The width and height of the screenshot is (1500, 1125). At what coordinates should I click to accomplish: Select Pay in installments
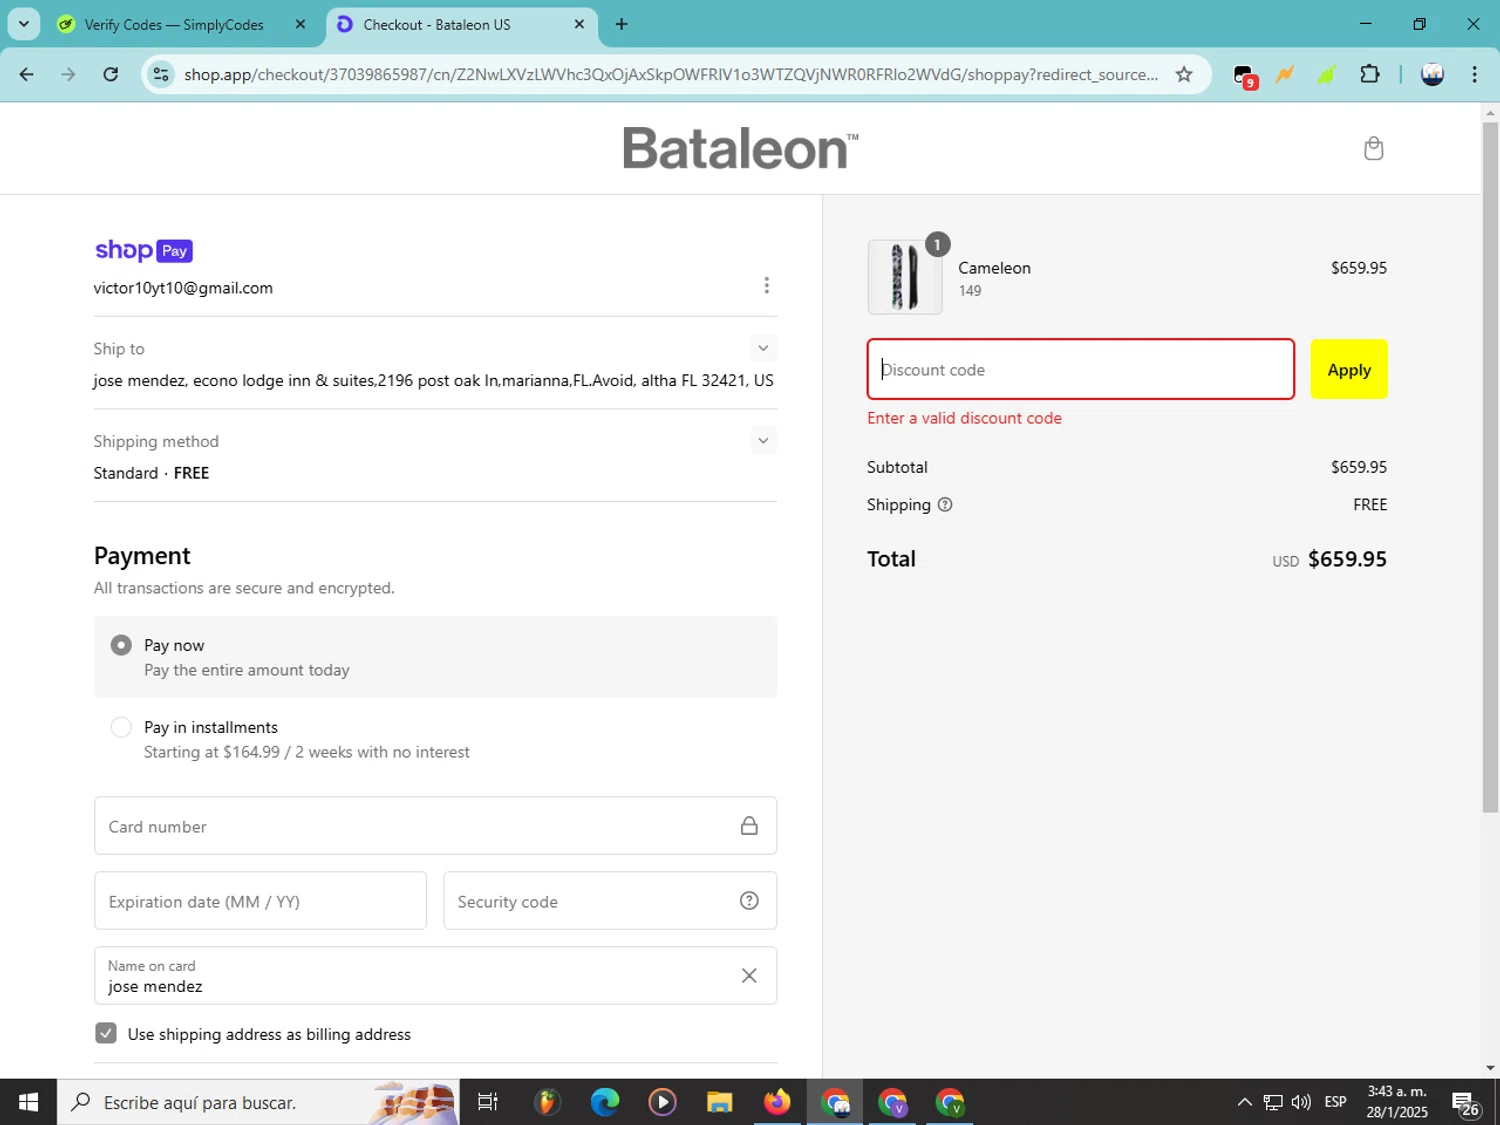[121, 727]
